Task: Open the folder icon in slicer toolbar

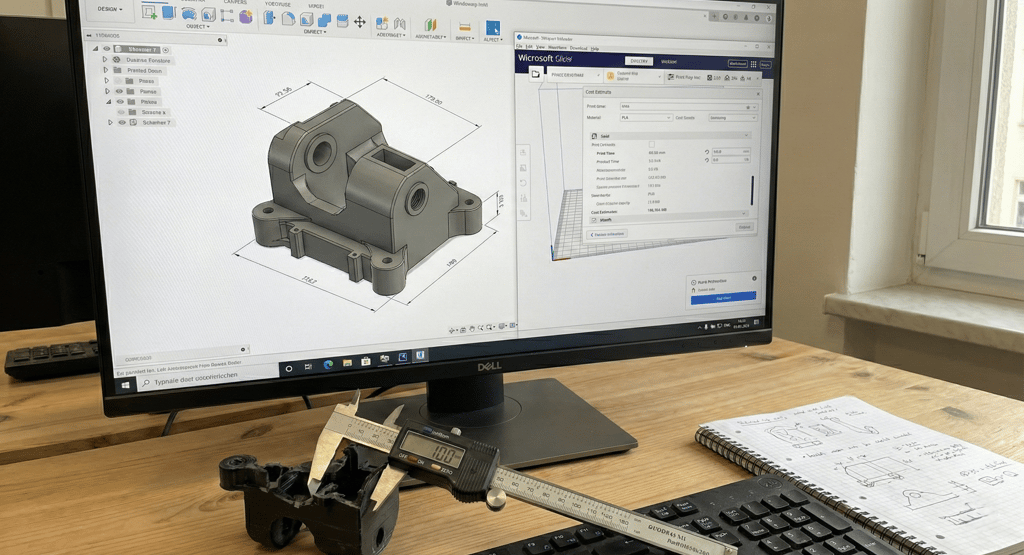Action: (x=535, y=74)
